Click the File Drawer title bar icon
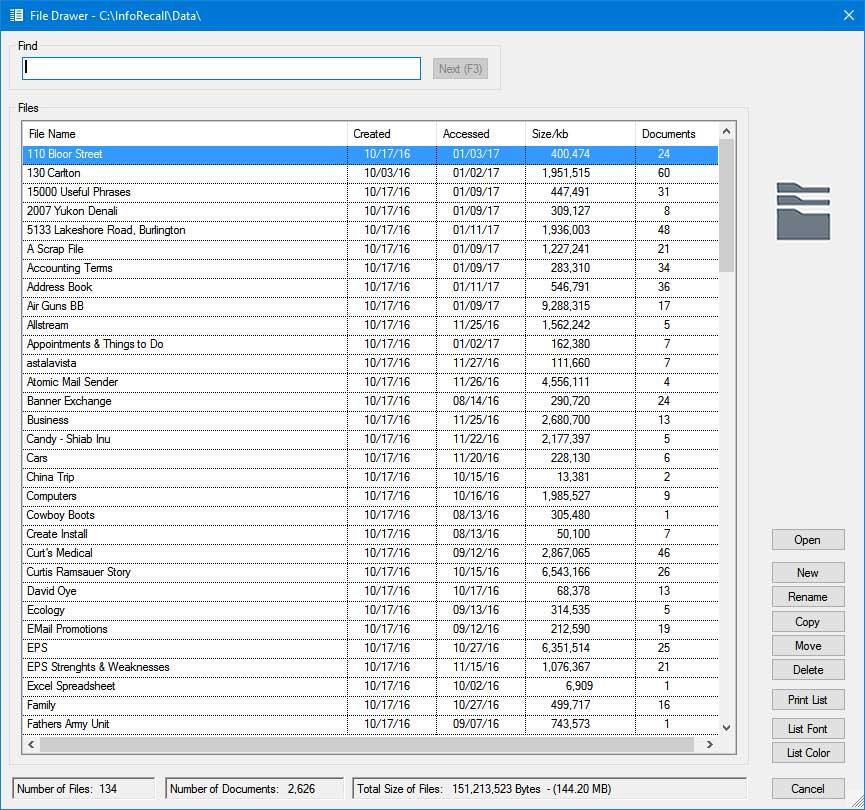This screenshot has width=865, height=810. pos(16,15)
